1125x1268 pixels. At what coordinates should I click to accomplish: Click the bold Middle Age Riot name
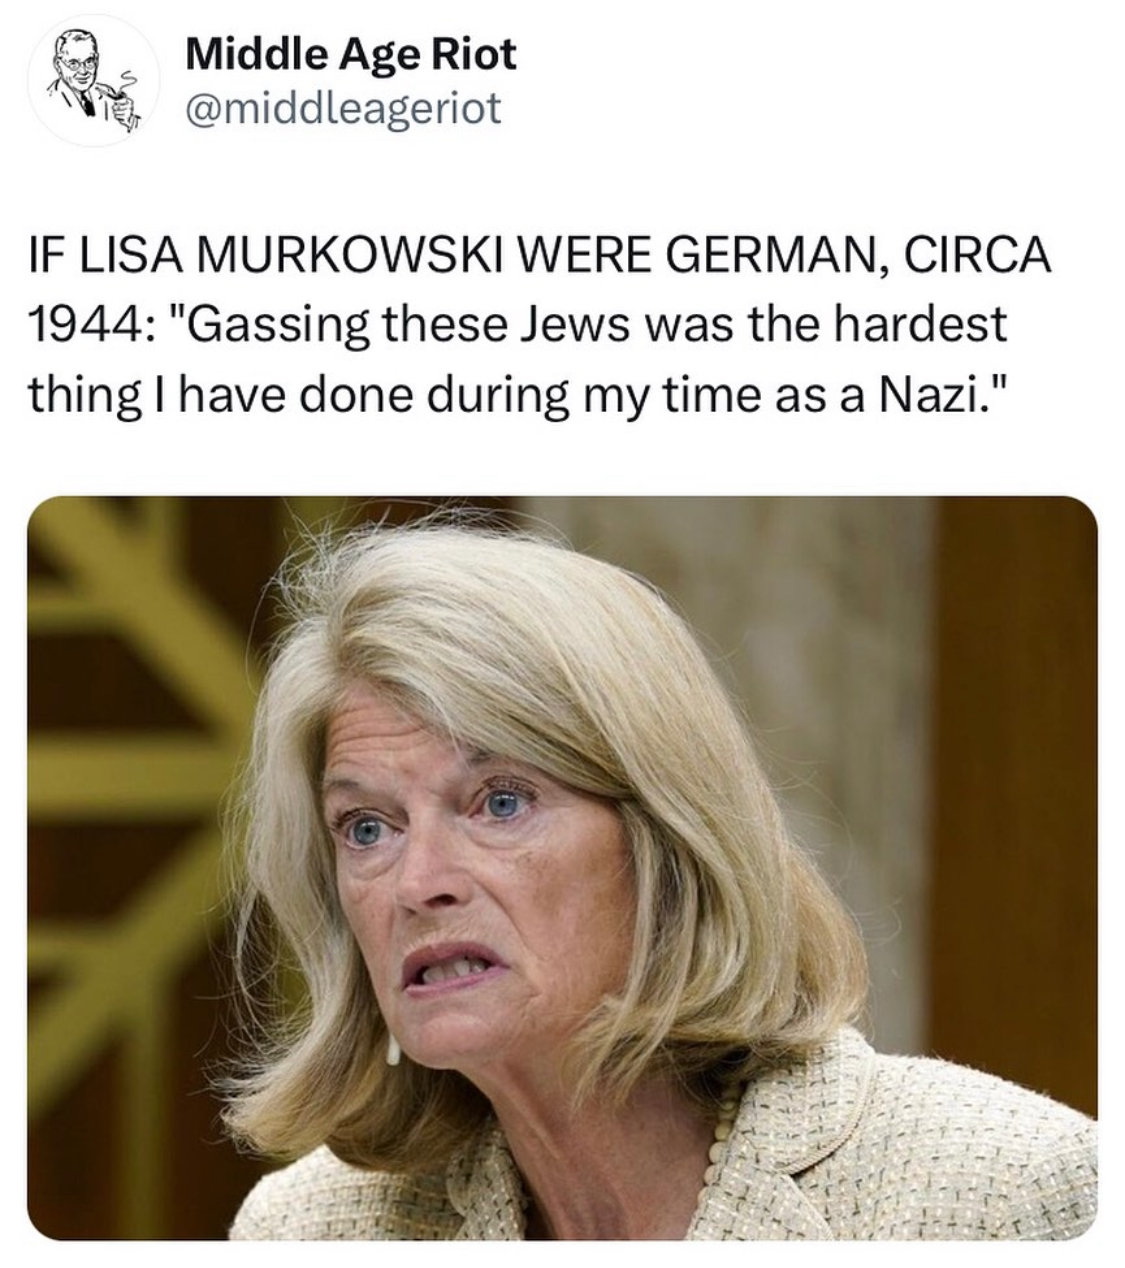(351, 54)
